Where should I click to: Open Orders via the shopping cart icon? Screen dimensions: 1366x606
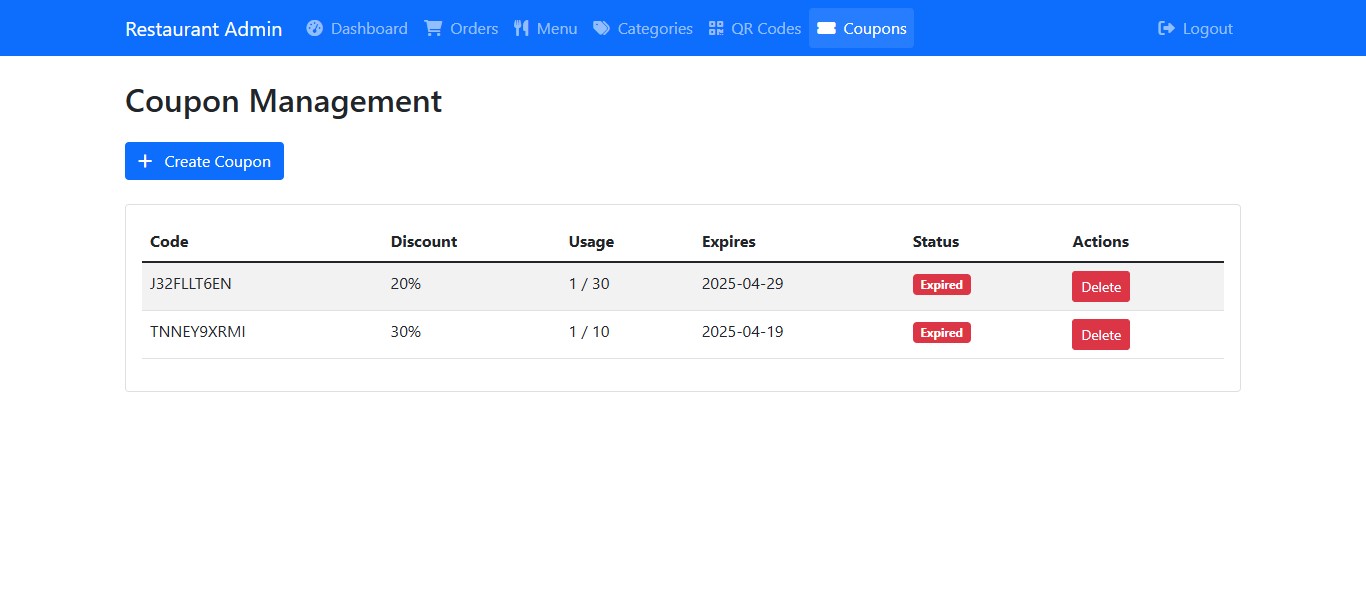433,28
